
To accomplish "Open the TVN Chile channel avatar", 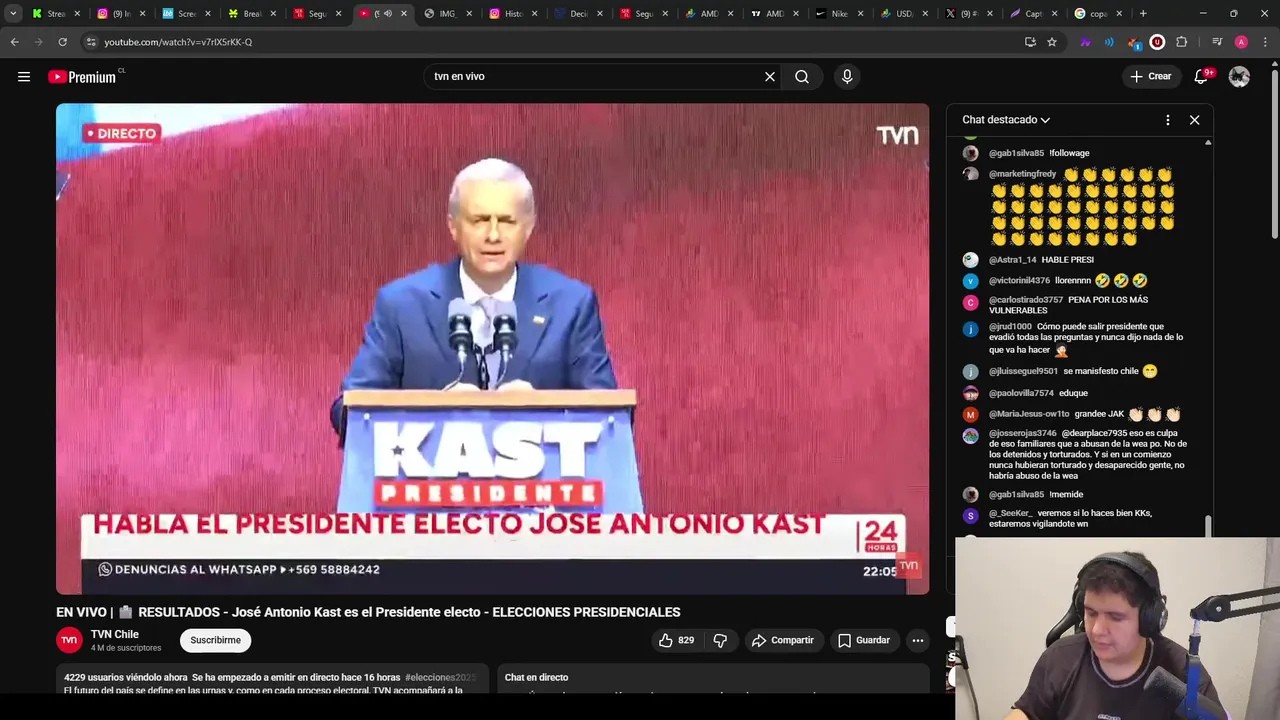I will [69, 640].
